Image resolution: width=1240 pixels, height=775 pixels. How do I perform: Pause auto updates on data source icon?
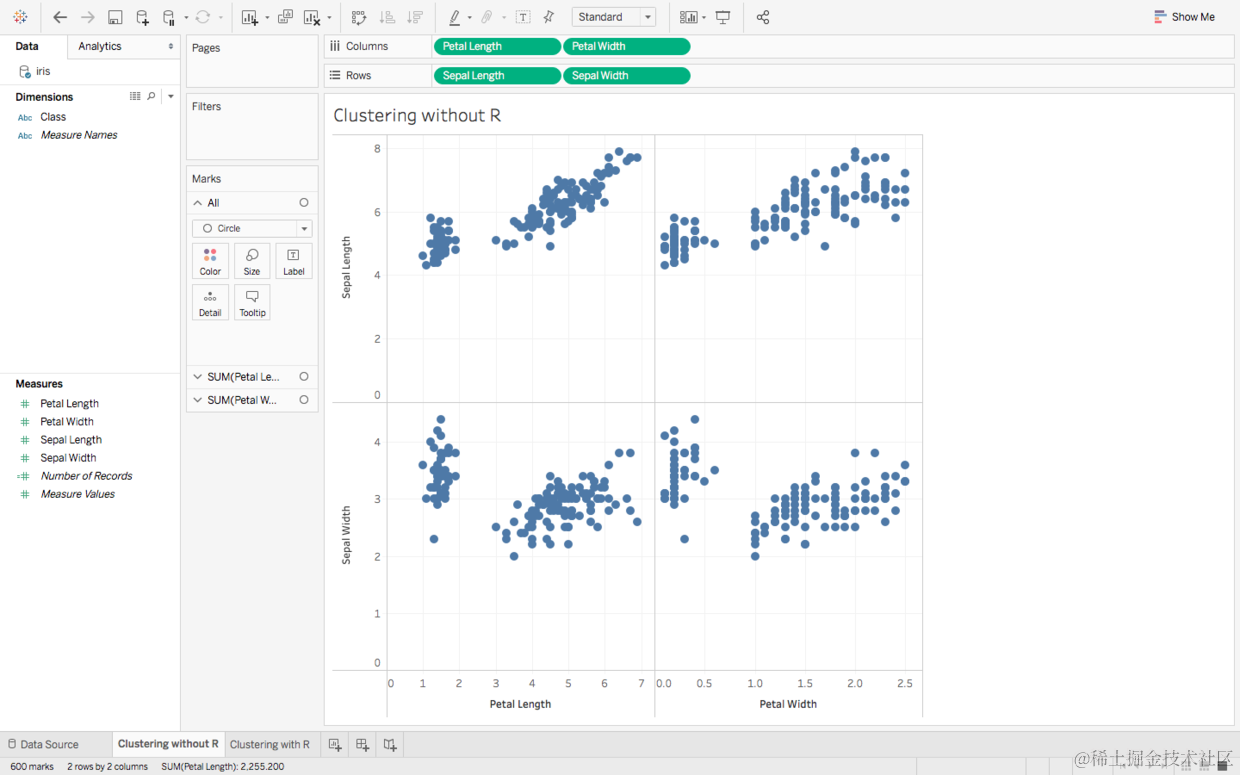point(168,17)
